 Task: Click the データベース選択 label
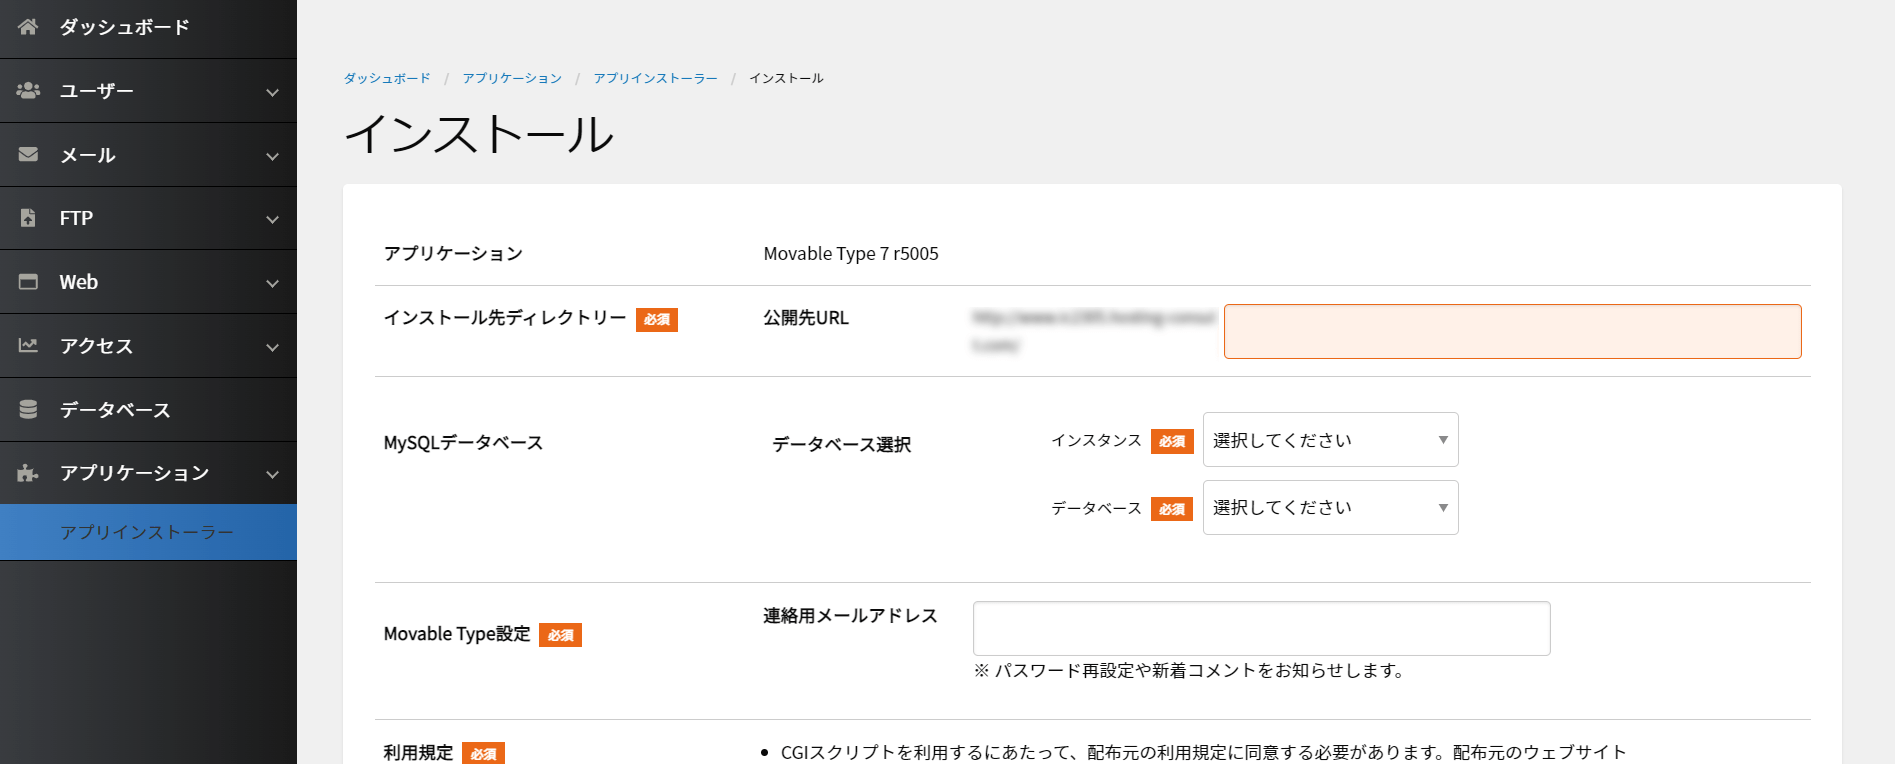[841, 444]
